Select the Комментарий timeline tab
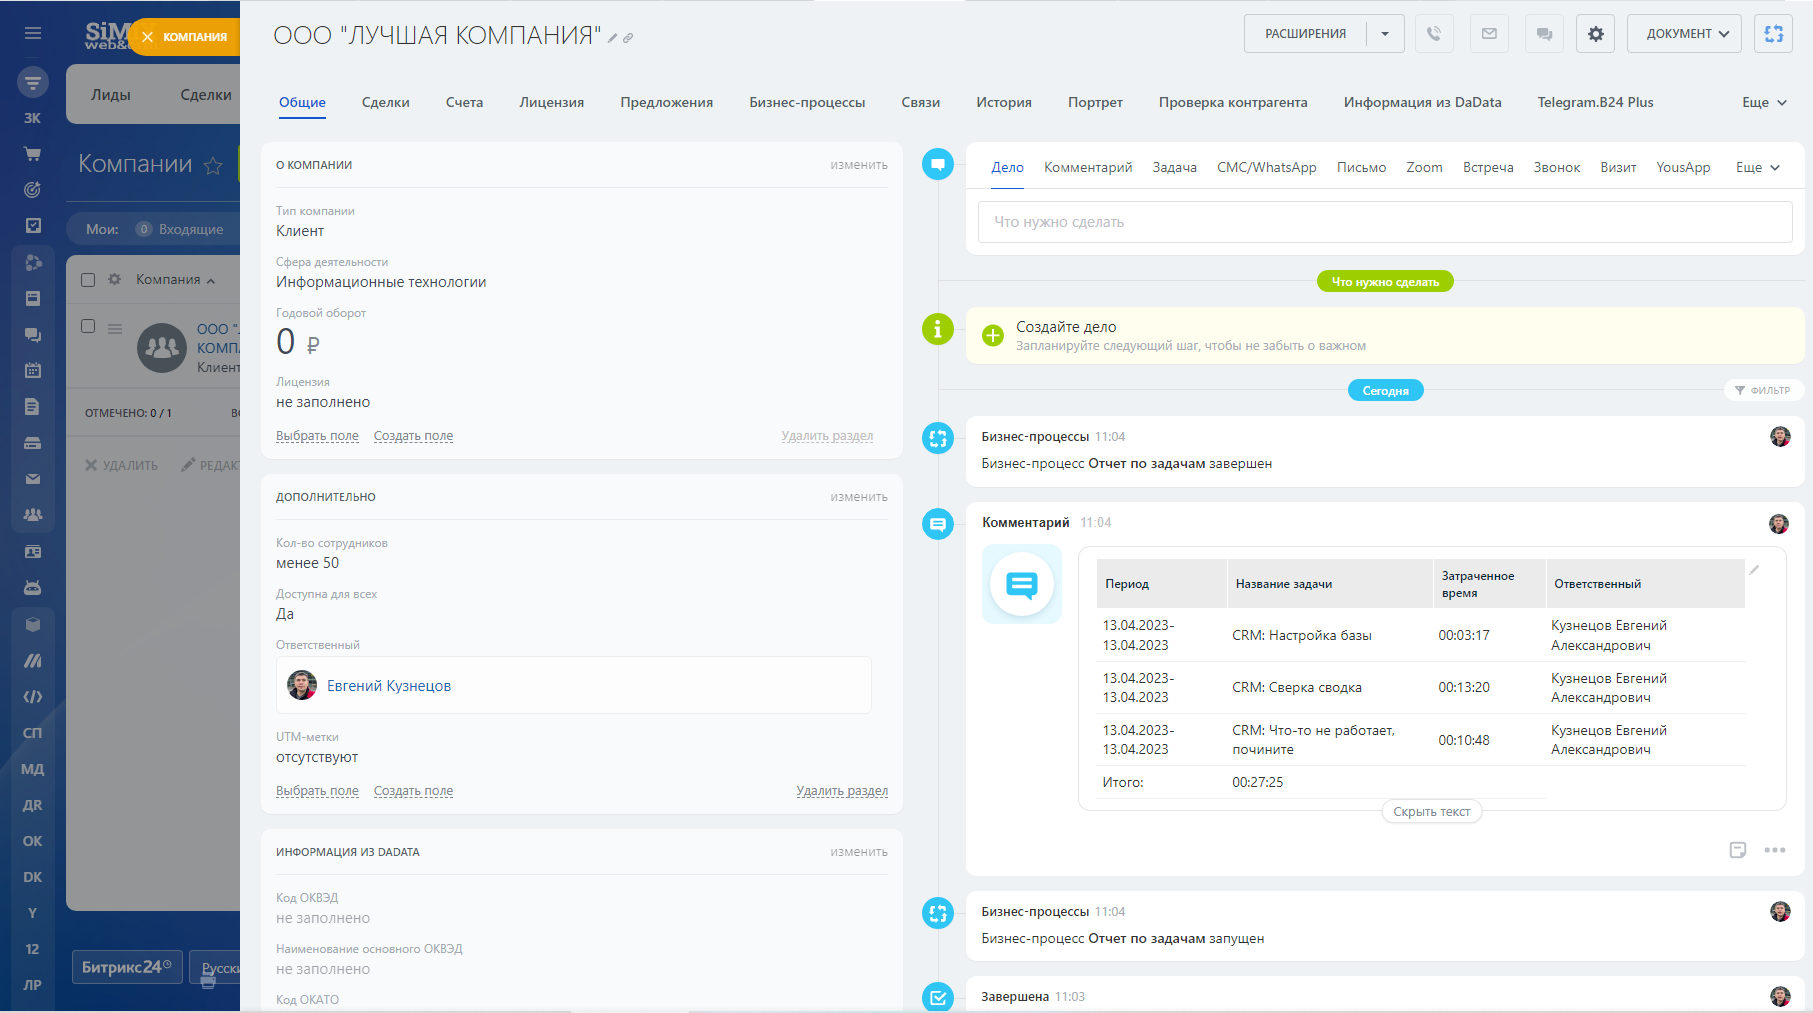 [x=1088, y=167]
